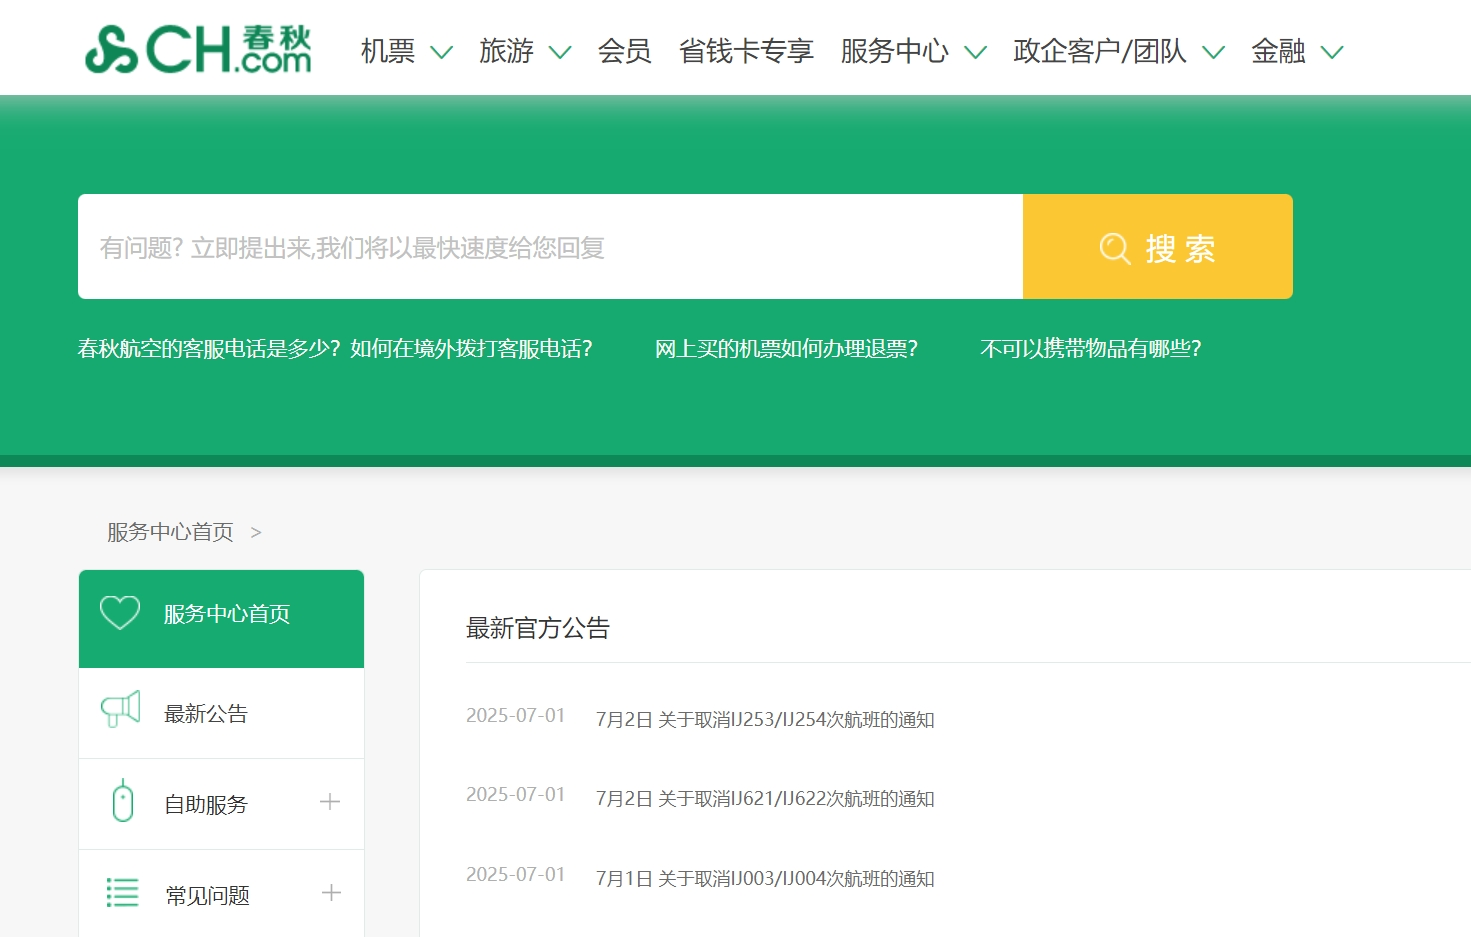Click the 最新官方公告 heading
This screenshot has width=1471, height=937.
click(538, 628)
